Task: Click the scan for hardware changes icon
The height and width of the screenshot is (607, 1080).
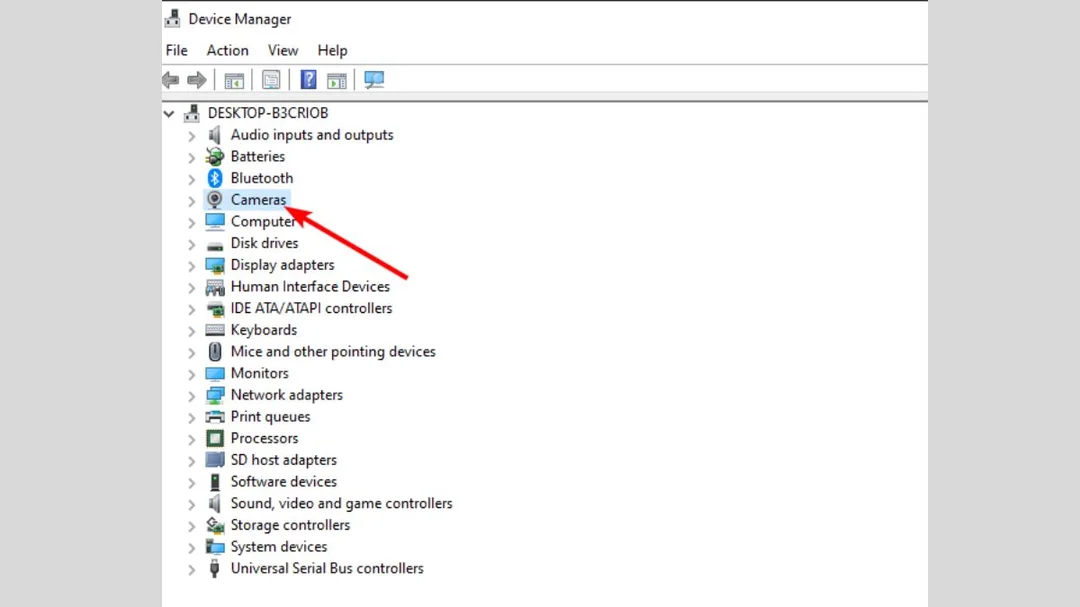Action: pyautogui.click(x=374, y=80)
